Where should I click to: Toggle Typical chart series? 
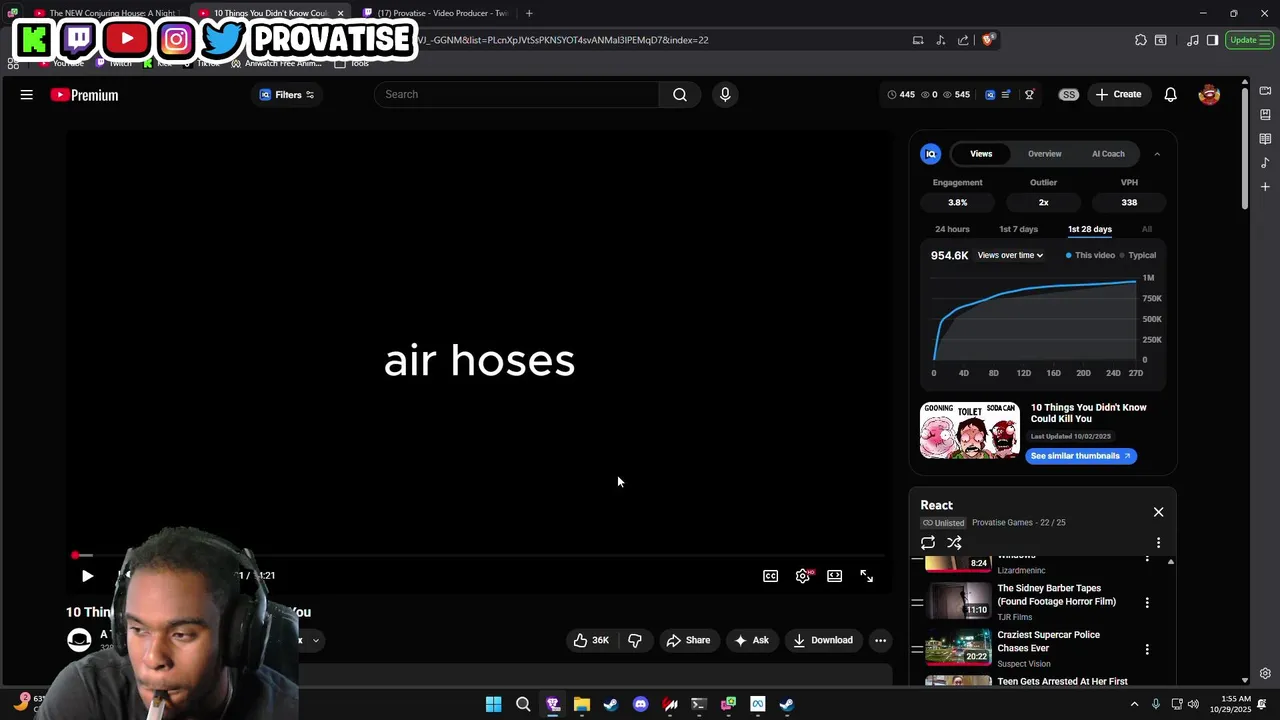point(1138,255)
